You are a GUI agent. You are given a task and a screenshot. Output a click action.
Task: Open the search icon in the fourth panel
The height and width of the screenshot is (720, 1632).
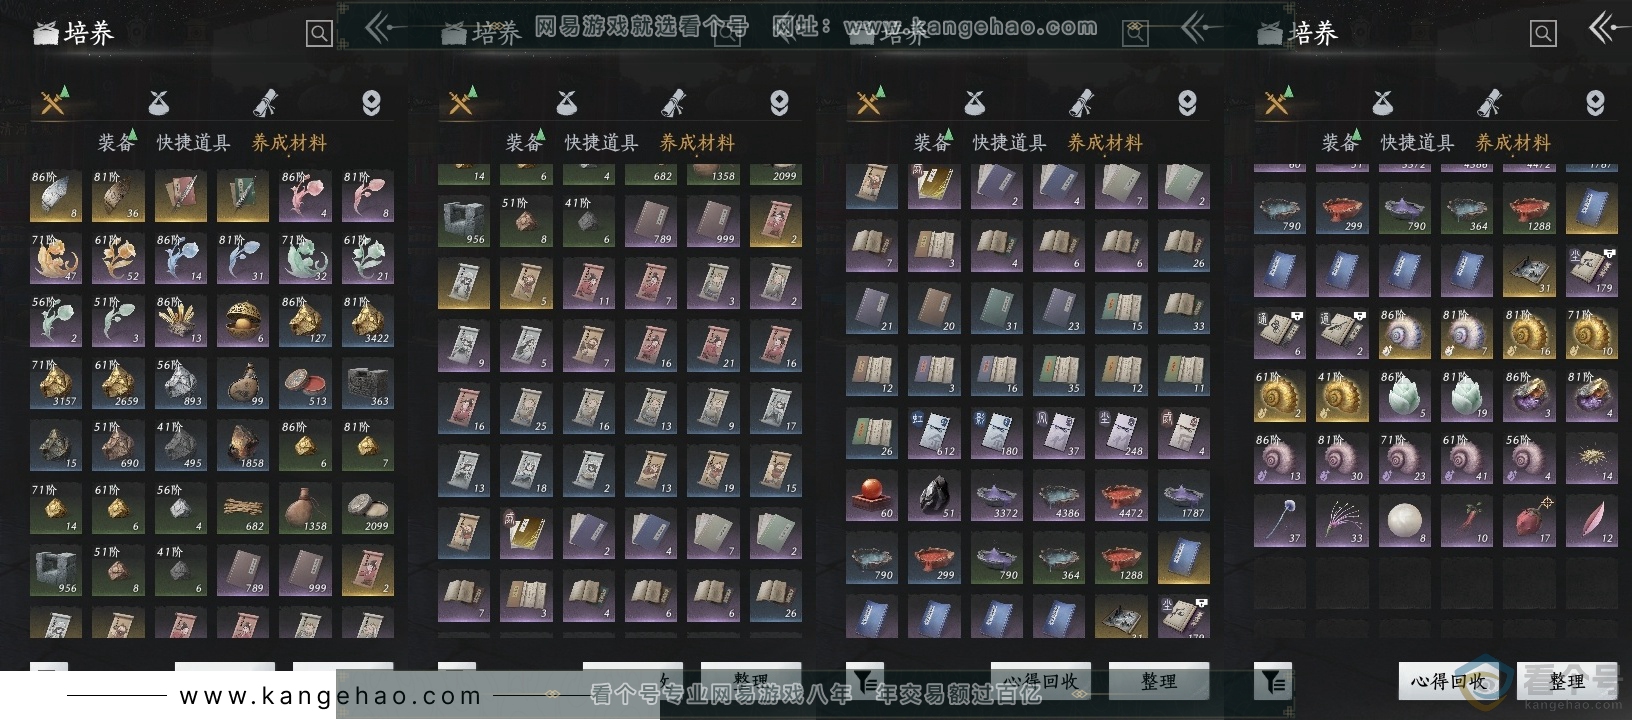1543,34
